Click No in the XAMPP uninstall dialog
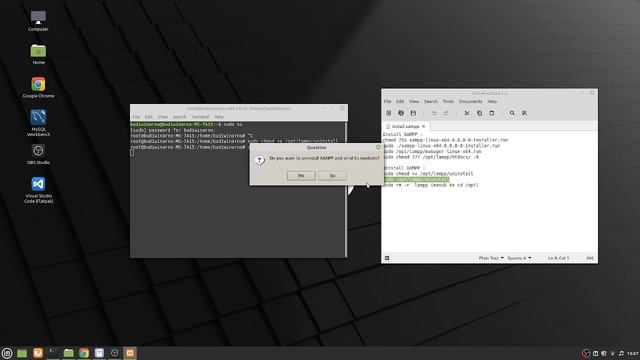The height and width of the screenshot is (360, 640). coord(332,176)
